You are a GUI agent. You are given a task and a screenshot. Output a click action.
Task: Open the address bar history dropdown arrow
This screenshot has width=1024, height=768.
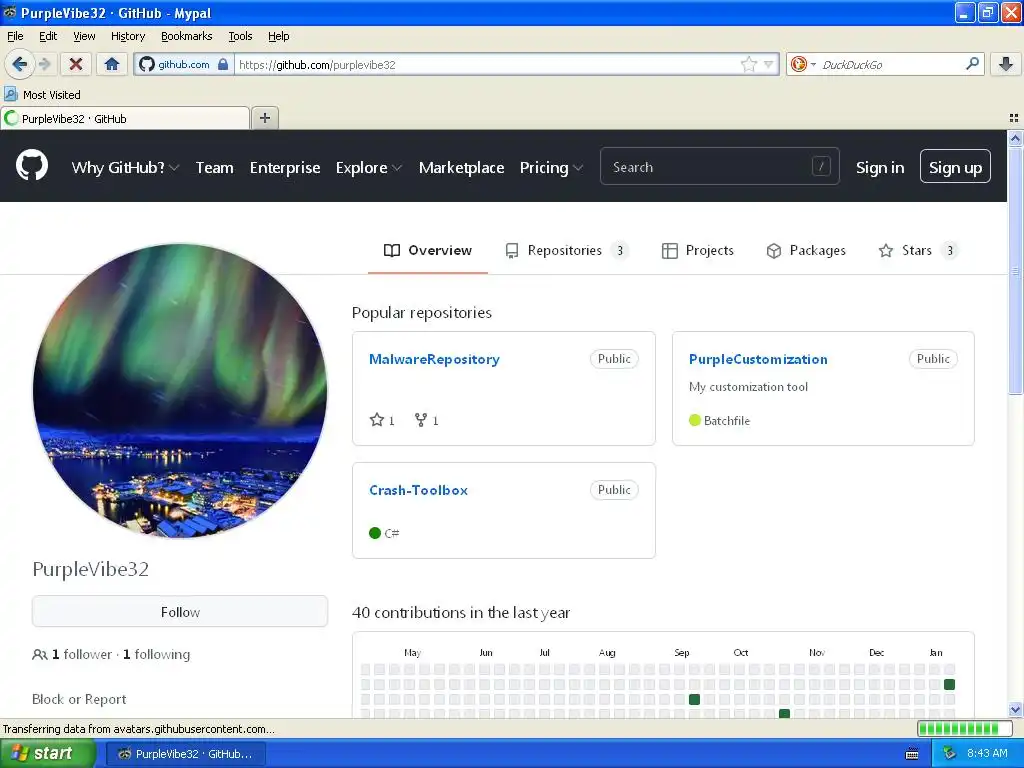tap(769, 64)
